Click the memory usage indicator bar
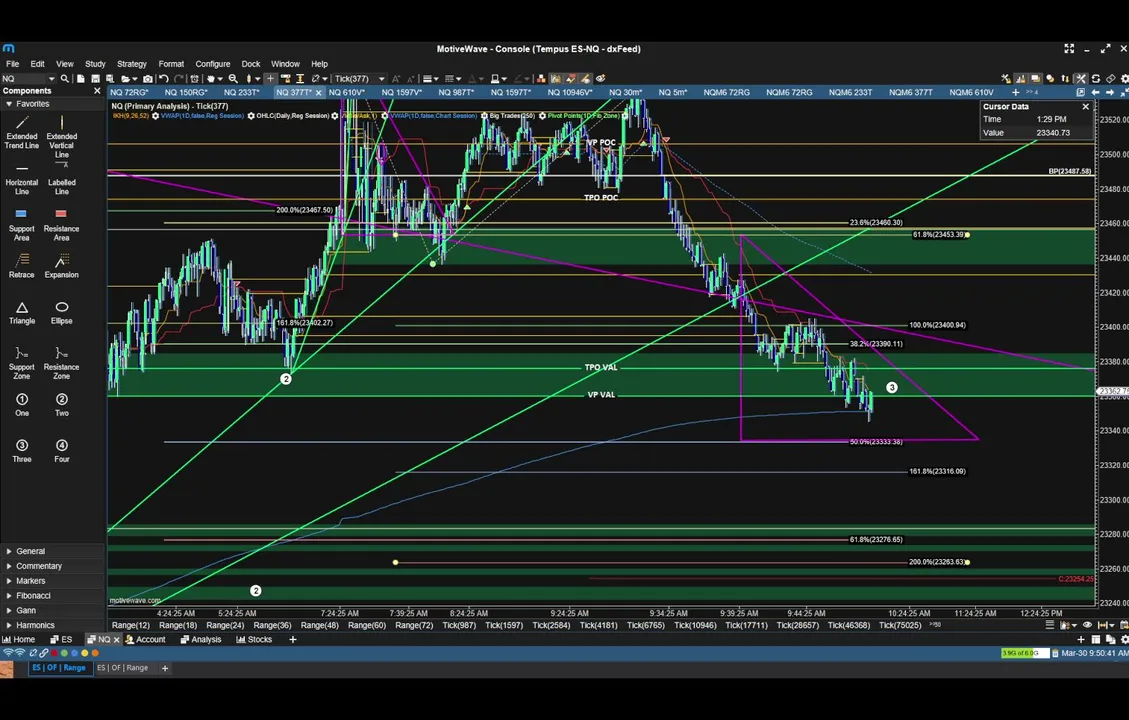The image size is (1129, 720). click(x=1025, y=653)
